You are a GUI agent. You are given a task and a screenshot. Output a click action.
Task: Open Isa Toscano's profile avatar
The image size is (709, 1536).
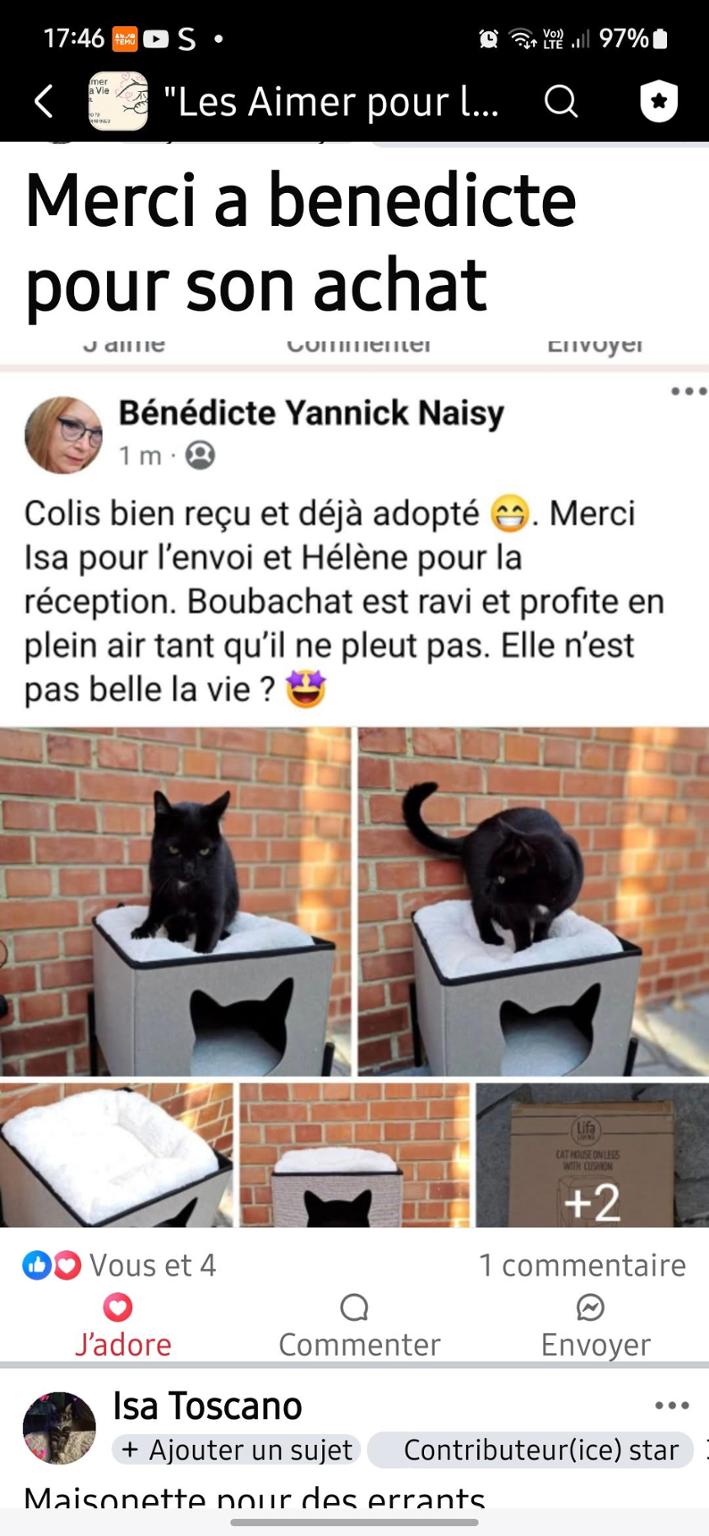pos(60,1428)
